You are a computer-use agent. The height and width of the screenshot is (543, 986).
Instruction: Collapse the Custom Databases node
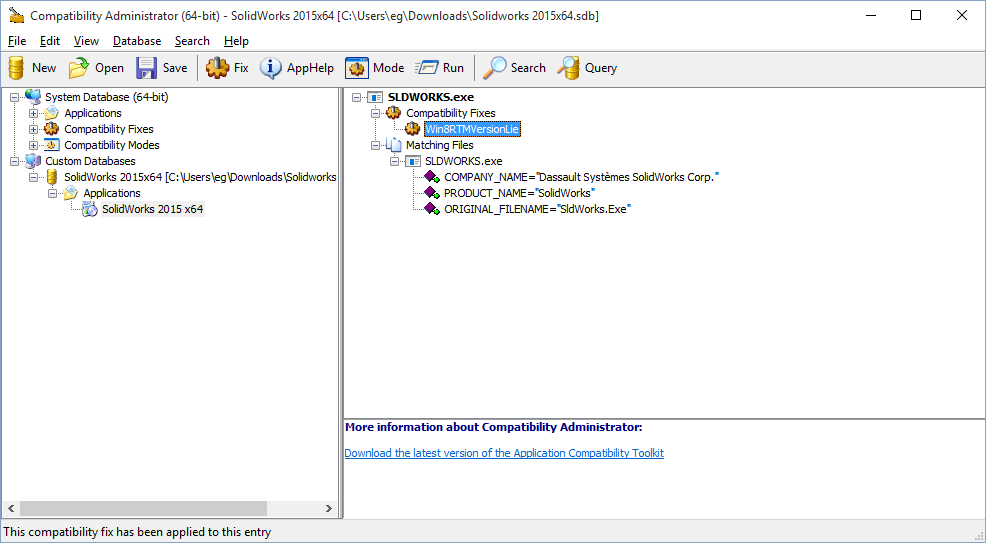14,162
